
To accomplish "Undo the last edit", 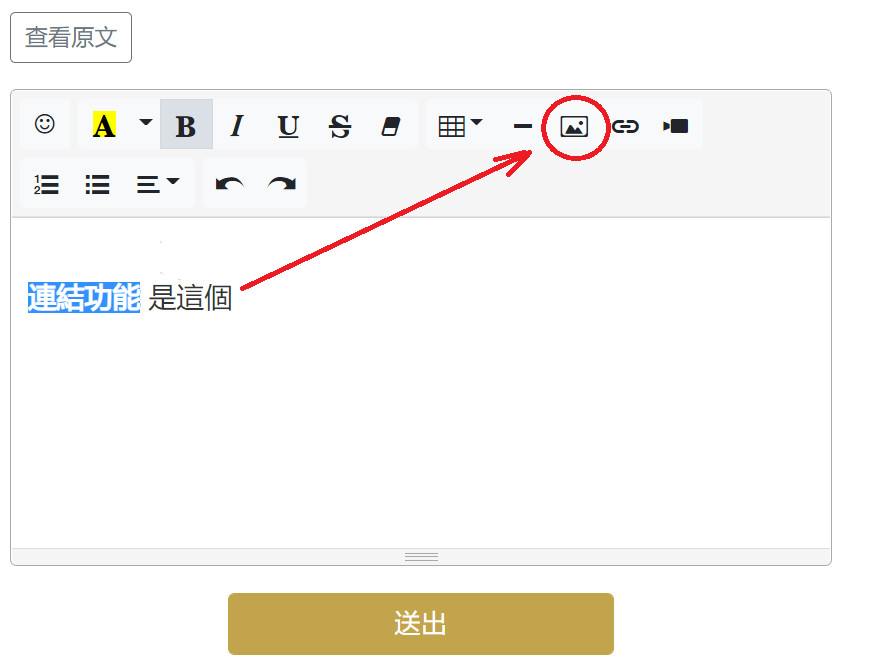I will coord(229,184).
